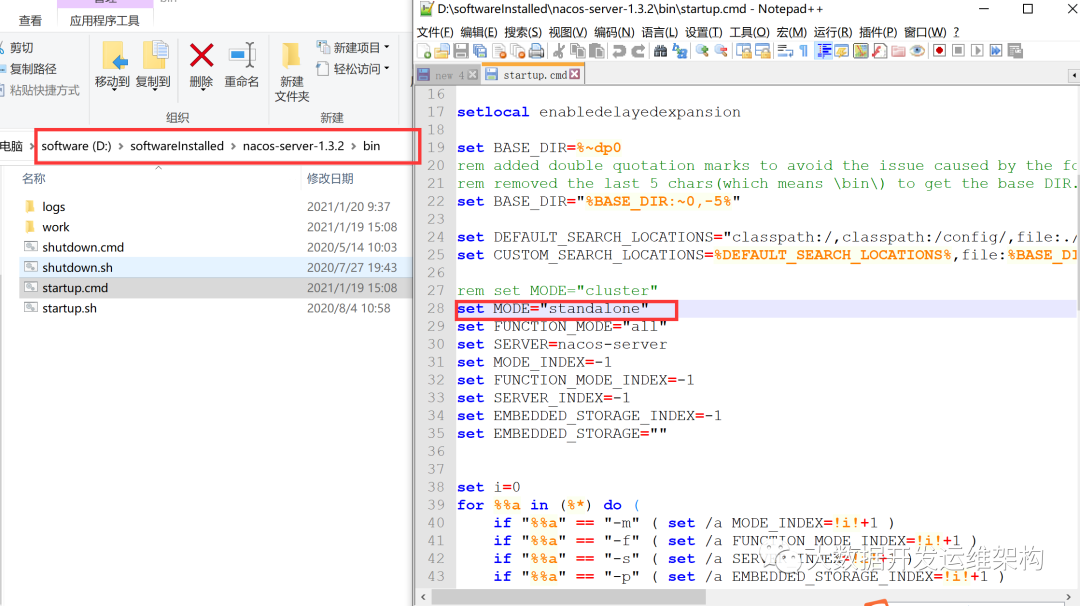Open 编码(N) menu in Notepad++
This screenshot has width=1080, height=606.
click(x=614, y=32)
